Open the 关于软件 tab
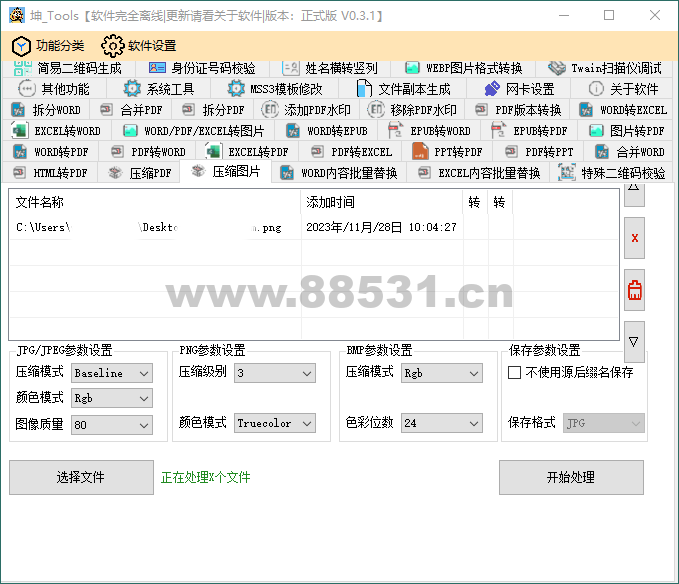This screenshot has width=679, height=584. tap(622, 89)
